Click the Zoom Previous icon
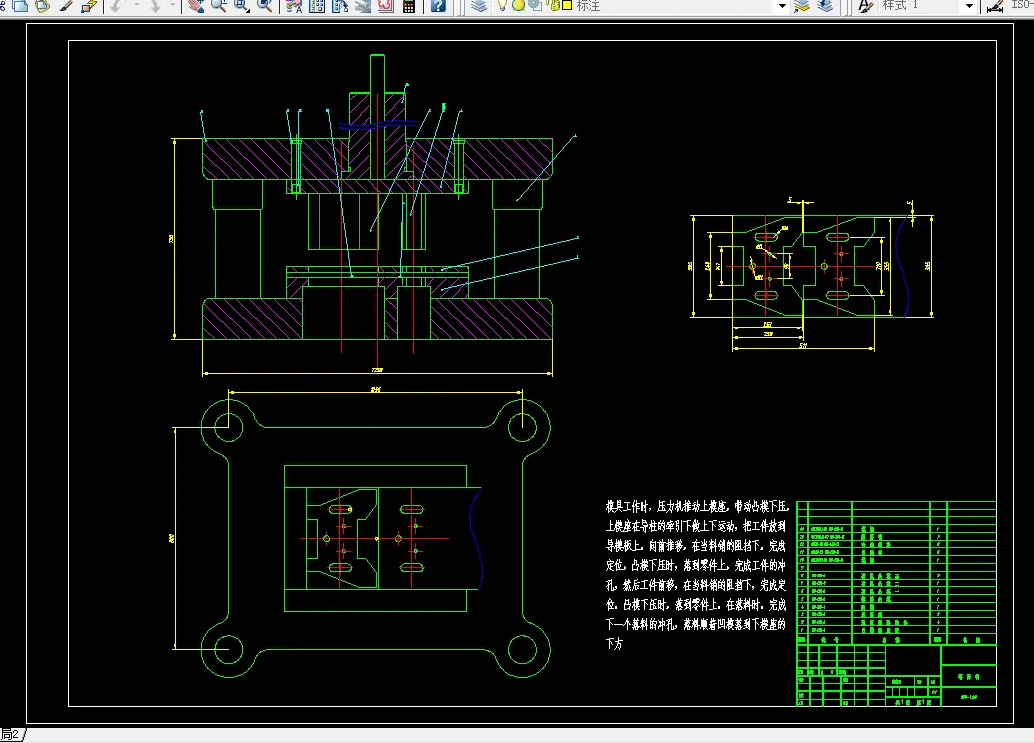 tap(265, 6)
